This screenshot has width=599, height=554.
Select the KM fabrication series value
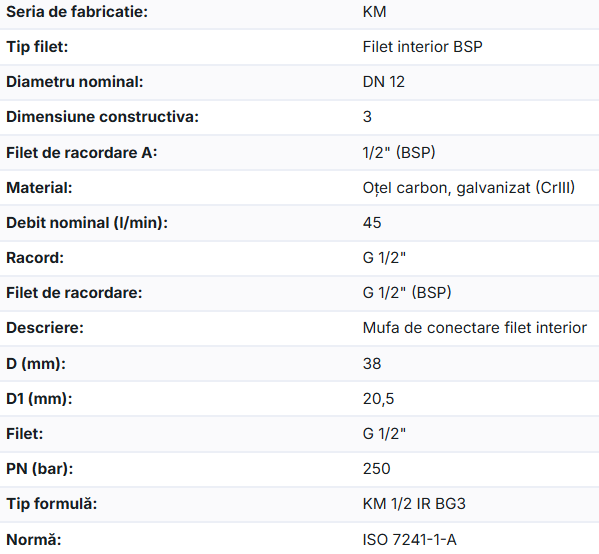click(x=374, y=12)
